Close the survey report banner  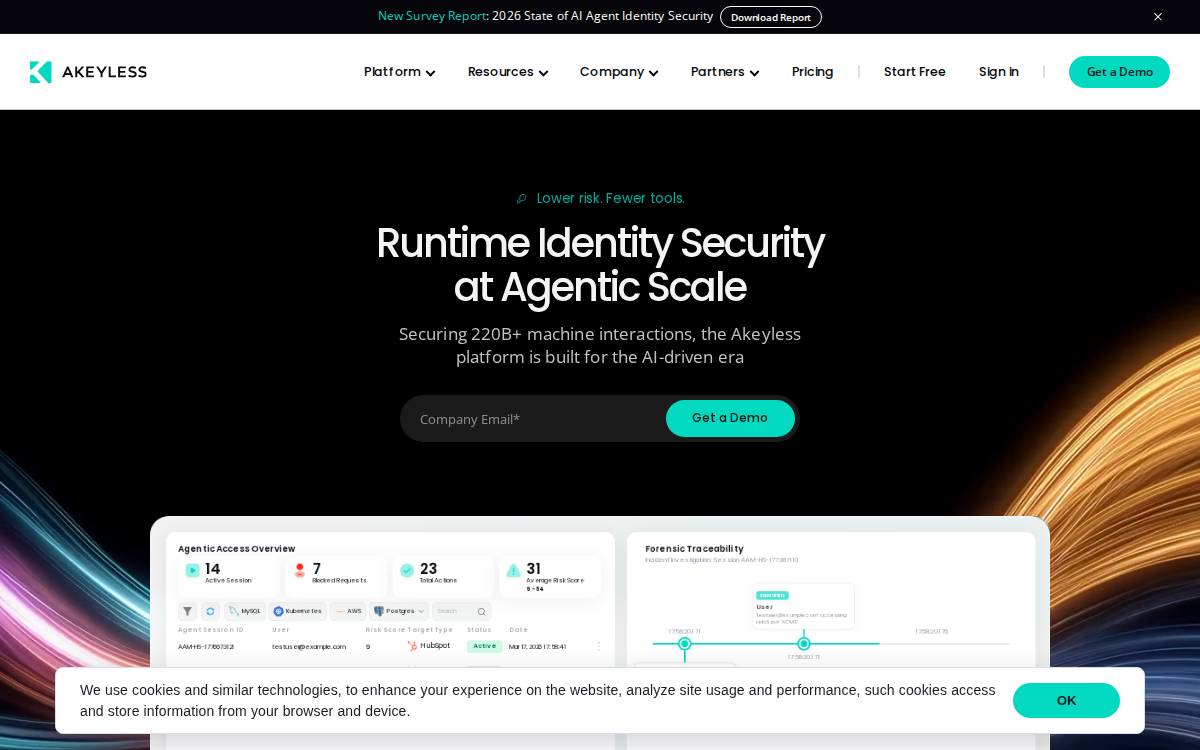[1158, 17]
